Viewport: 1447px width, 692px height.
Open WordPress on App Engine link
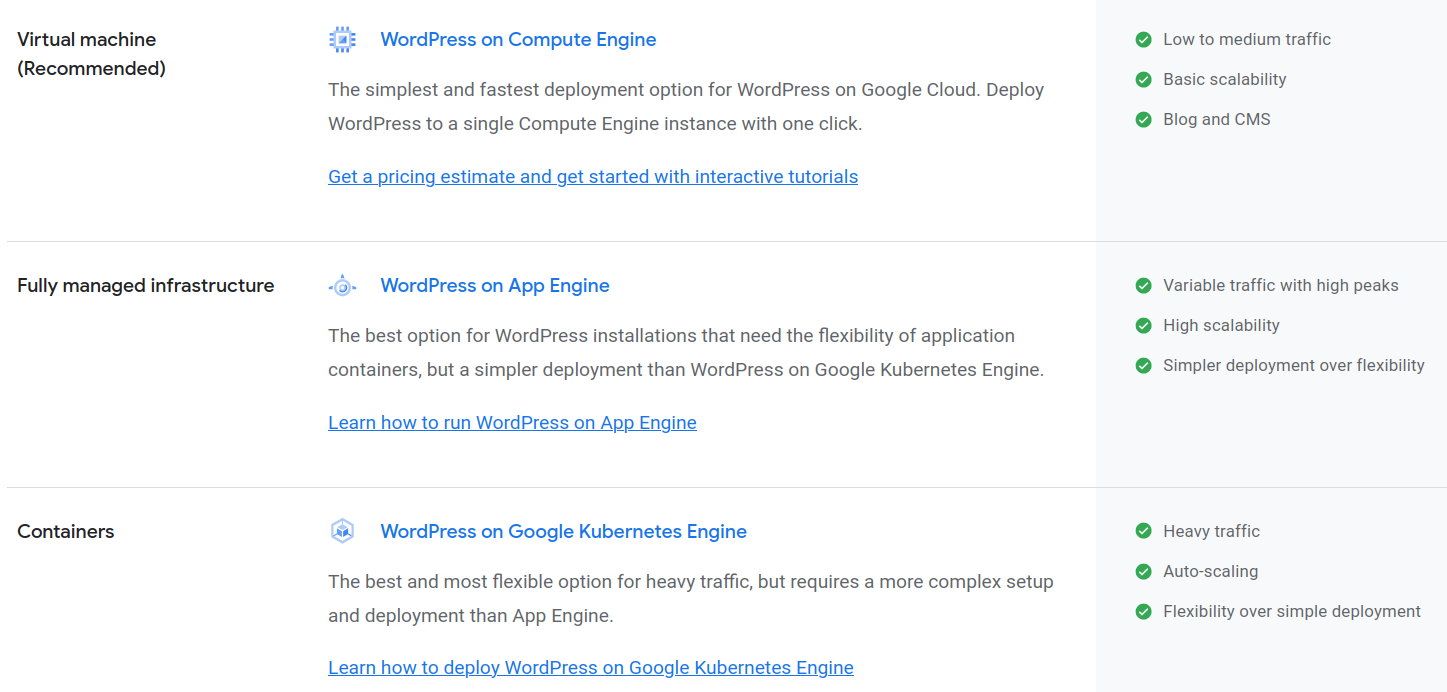495,286
